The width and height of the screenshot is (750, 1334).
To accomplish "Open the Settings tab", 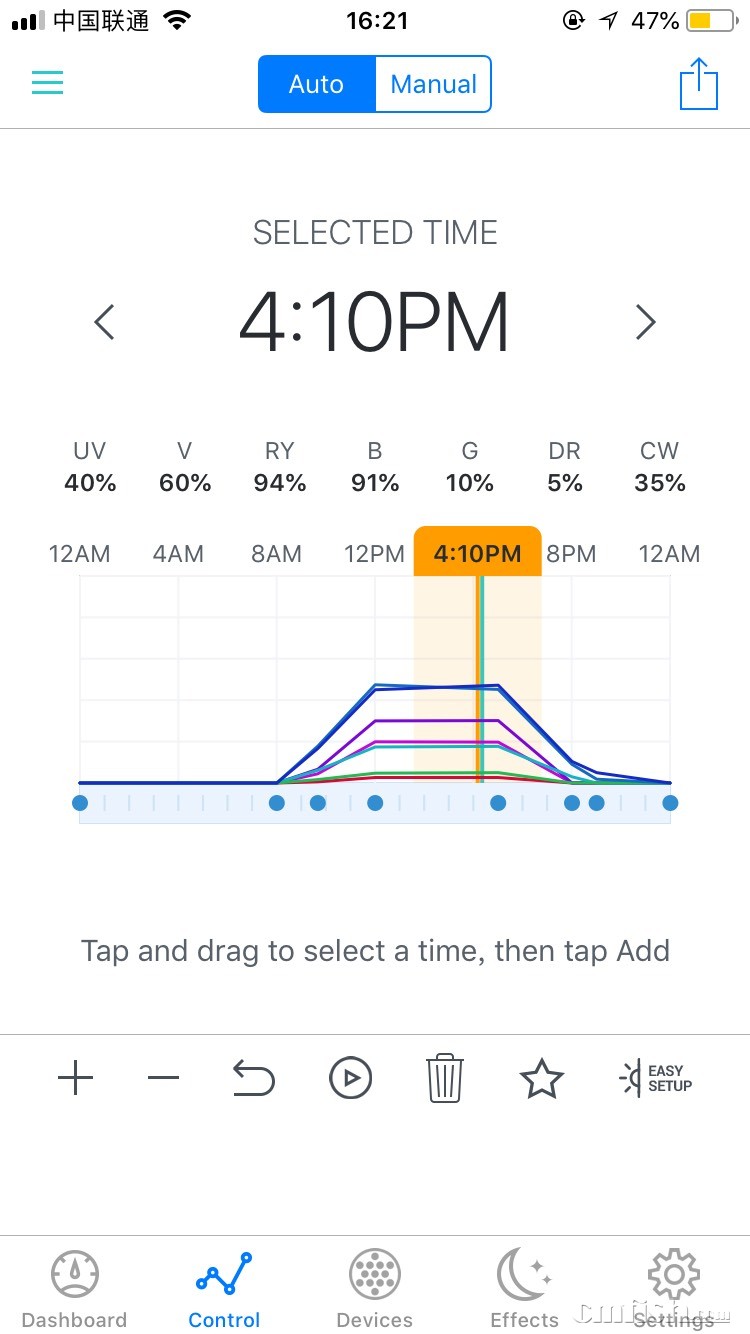I will point(674,1289).
